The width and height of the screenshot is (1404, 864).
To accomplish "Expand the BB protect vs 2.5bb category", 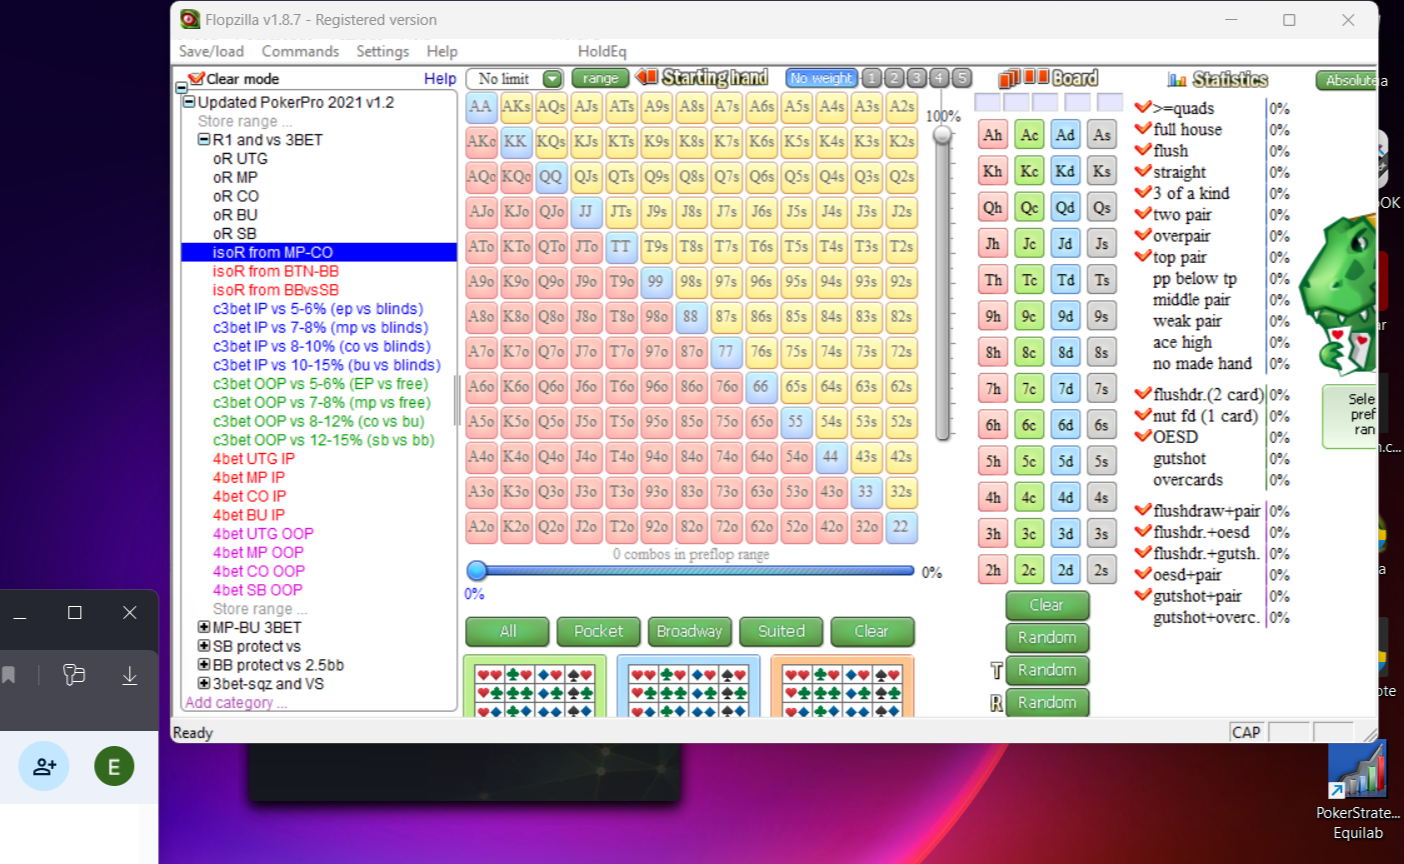I will [203, 665].
